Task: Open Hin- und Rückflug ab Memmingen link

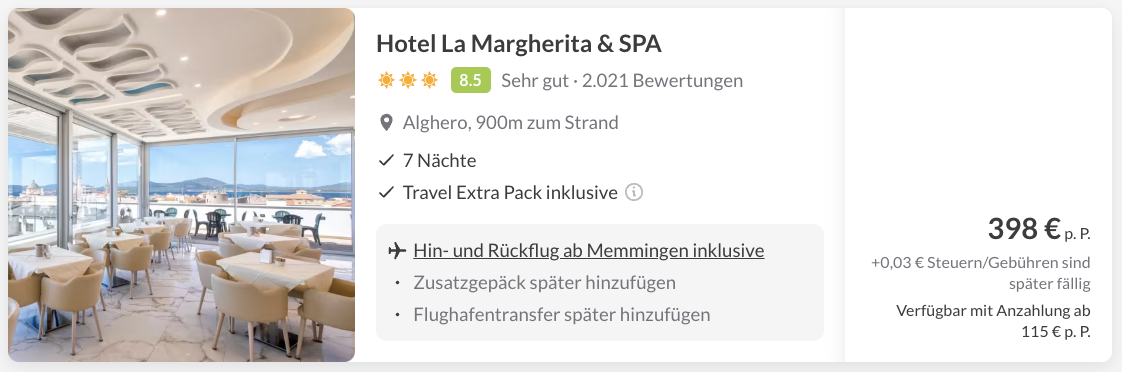Action: pyautogui.click(x=588, y=251)
